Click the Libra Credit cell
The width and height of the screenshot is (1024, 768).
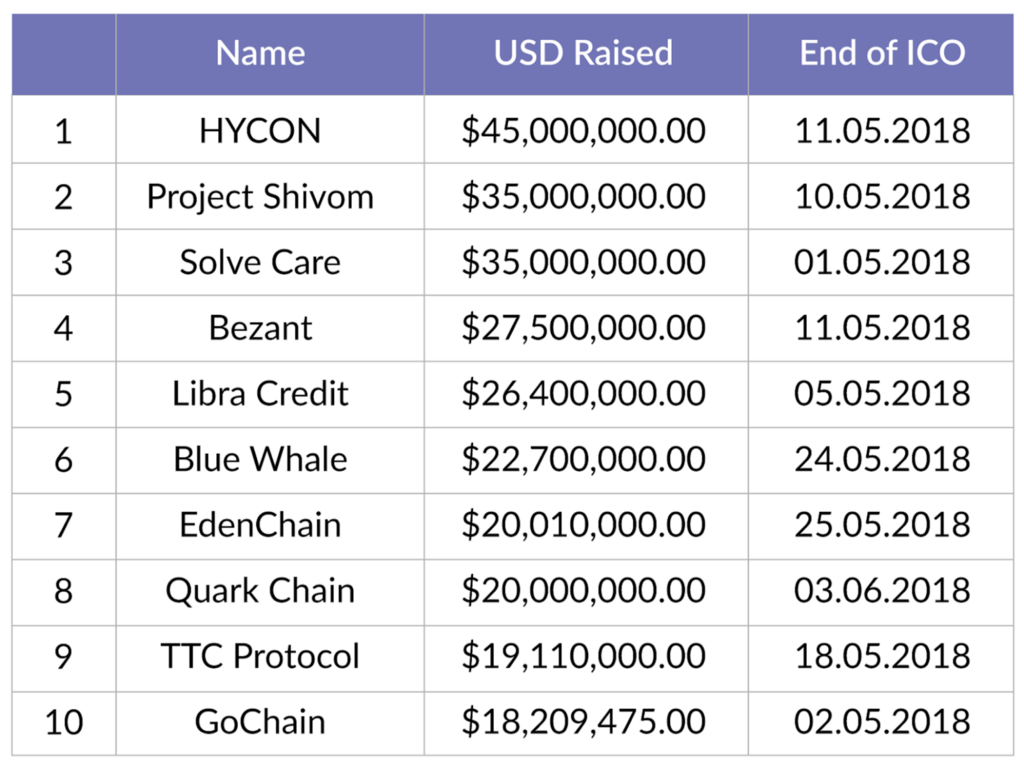click(260, 394)
